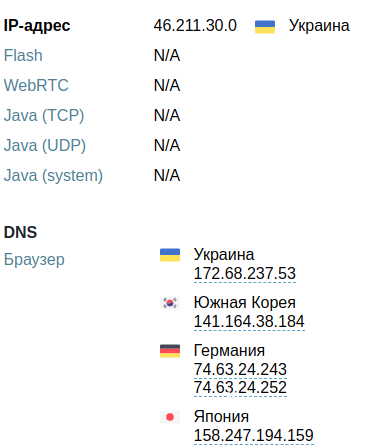
Task: Open the Java (UDP) link
Action: 45,146
